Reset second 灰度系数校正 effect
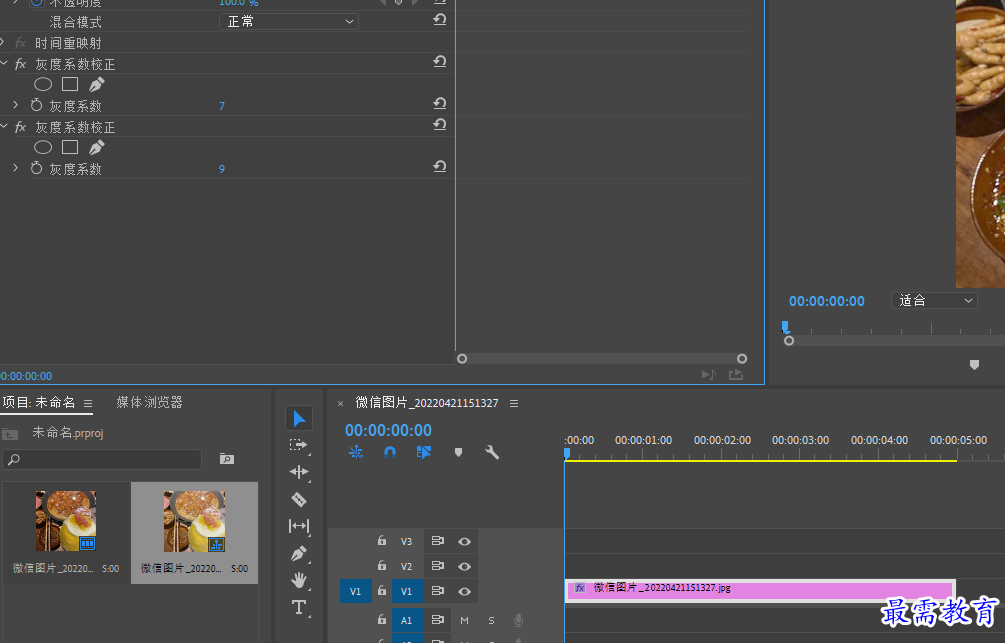This screenshot has height=643, width=1005. tap(440, 124)
